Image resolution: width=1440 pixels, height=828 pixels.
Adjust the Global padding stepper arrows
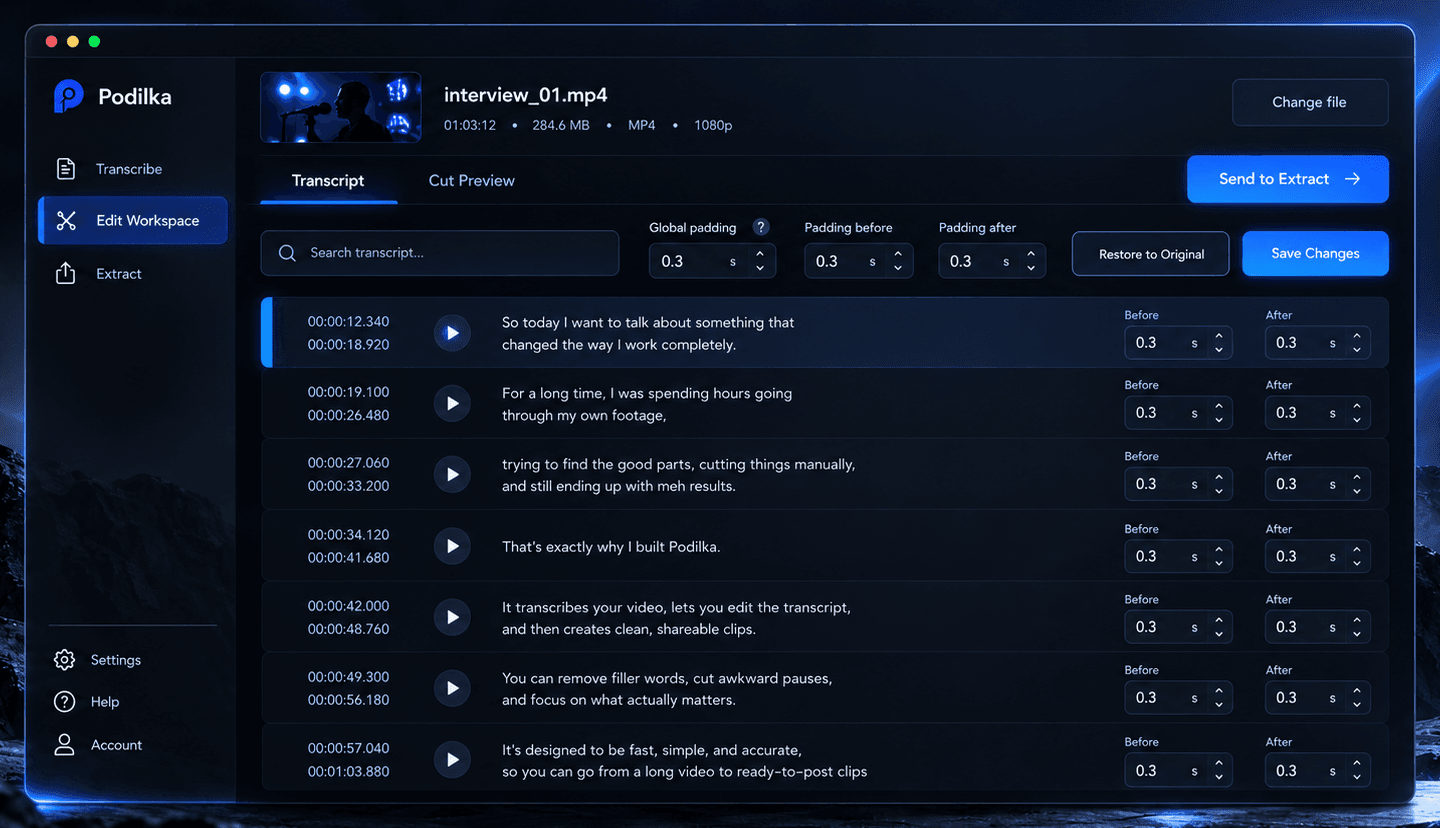760,261
